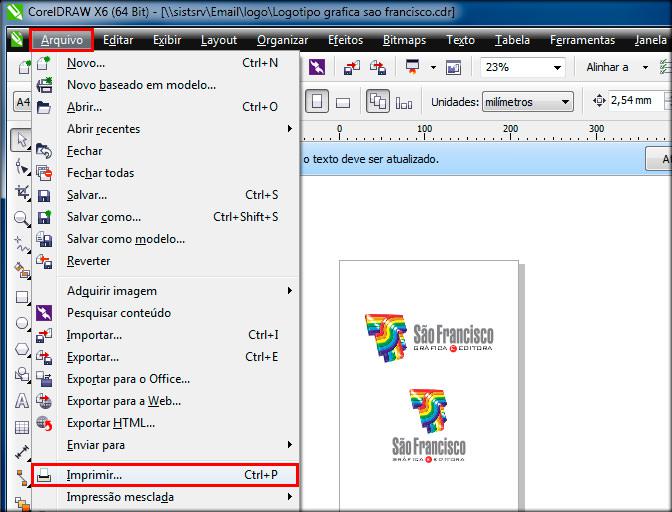Toggle apply layout to current page
This screenshot has width=672, height=512.
(x=404, y=102)
